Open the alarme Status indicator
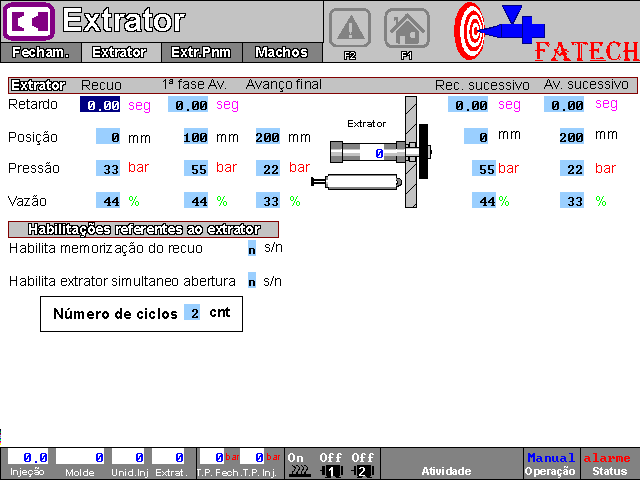 point(608,463)
